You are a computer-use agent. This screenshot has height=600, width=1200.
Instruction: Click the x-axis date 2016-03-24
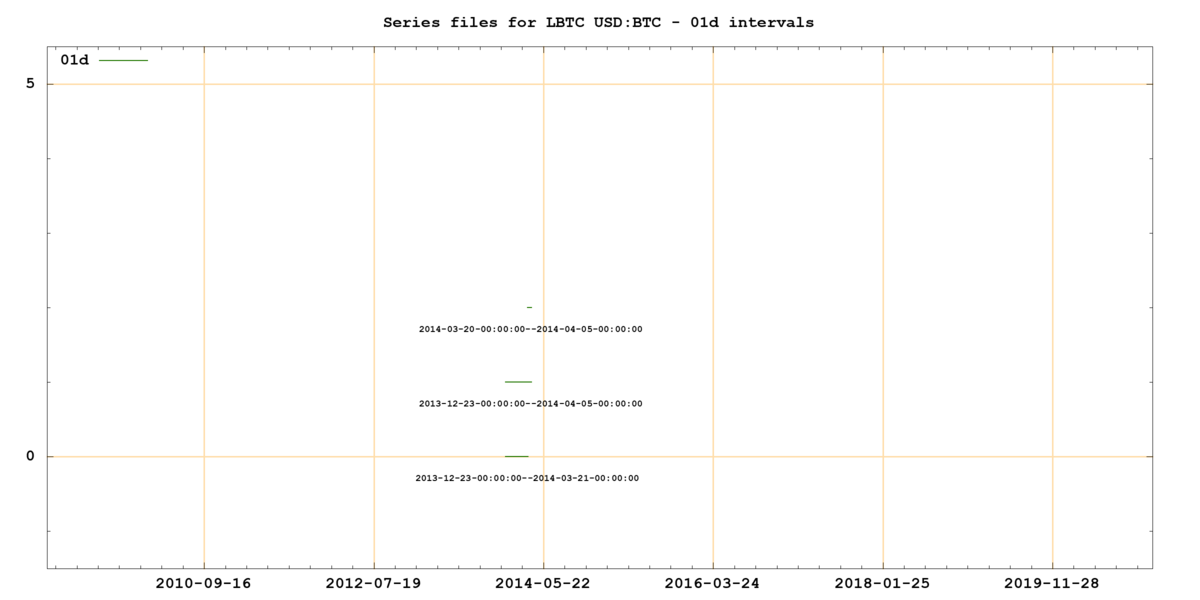tap(713, 583)
